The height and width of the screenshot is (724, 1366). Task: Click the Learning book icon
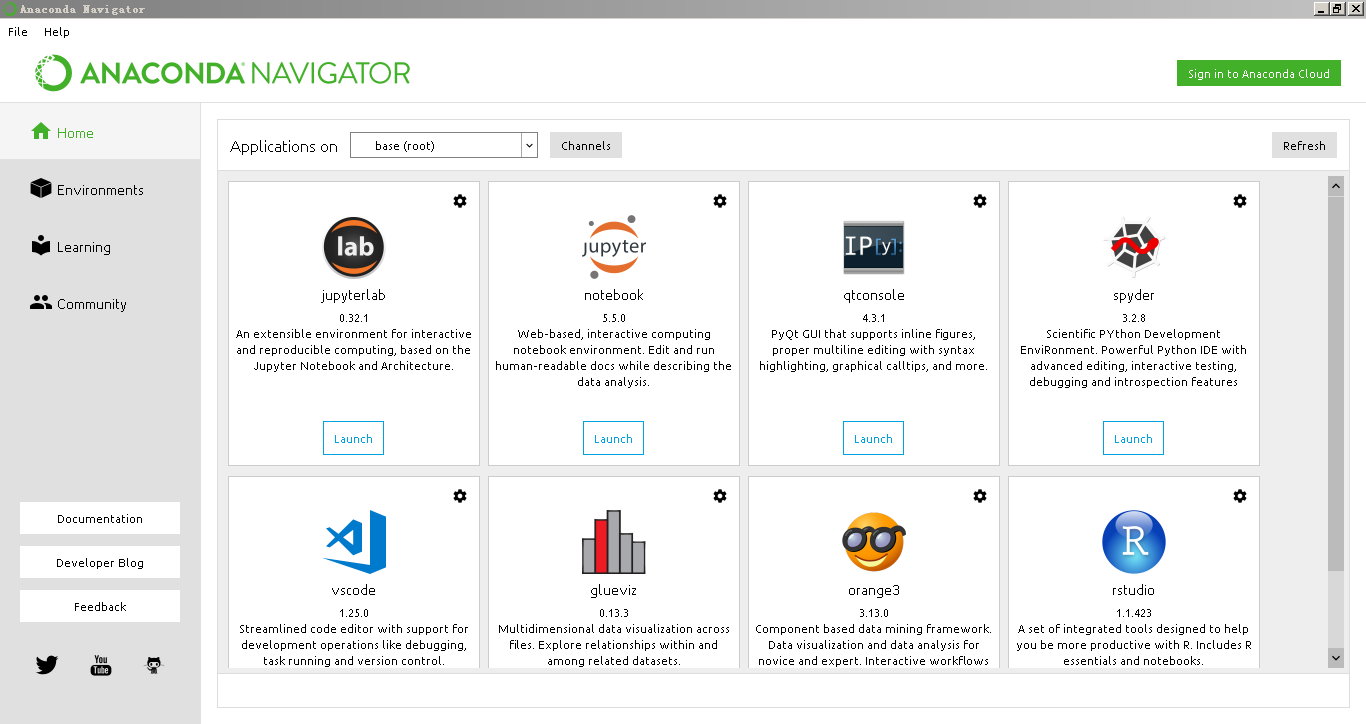pyautogui.click(x=41, y=245)
